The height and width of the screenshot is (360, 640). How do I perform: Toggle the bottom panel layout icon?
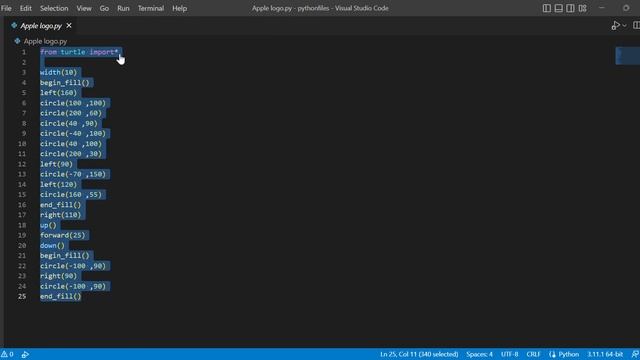point(558,8)
